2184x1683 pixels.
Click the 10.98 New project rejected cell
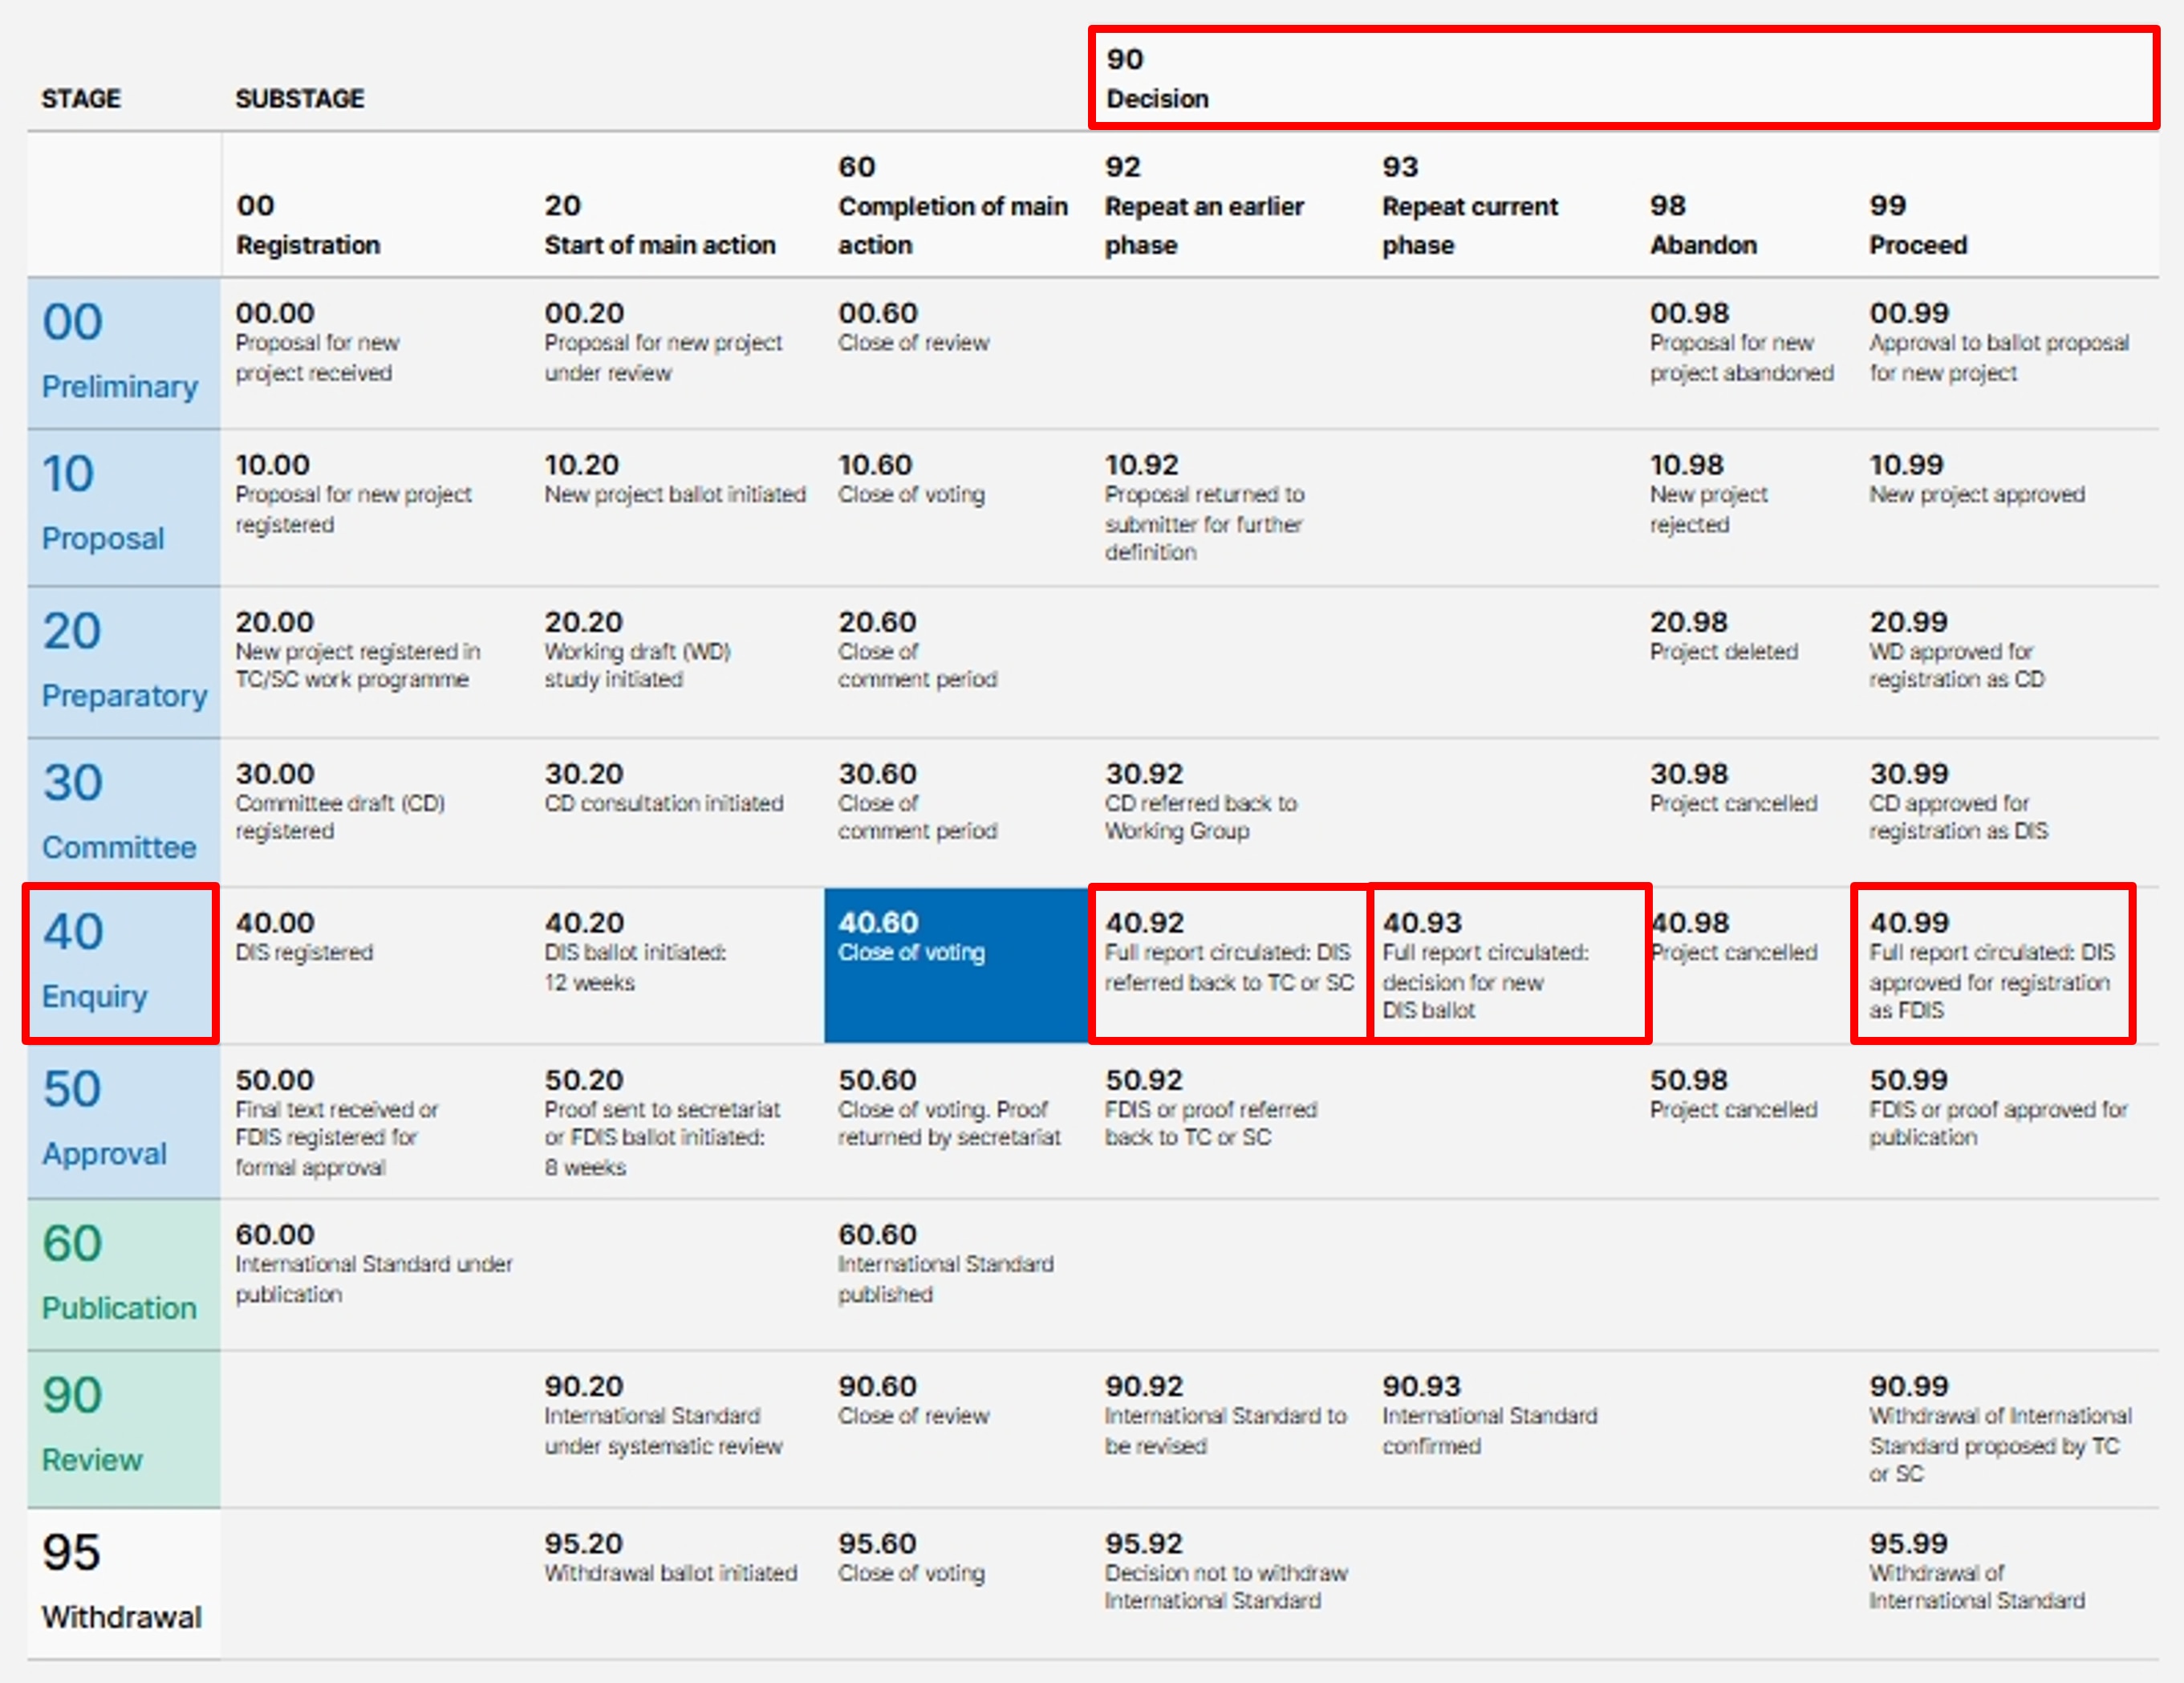coord(1708,494)
